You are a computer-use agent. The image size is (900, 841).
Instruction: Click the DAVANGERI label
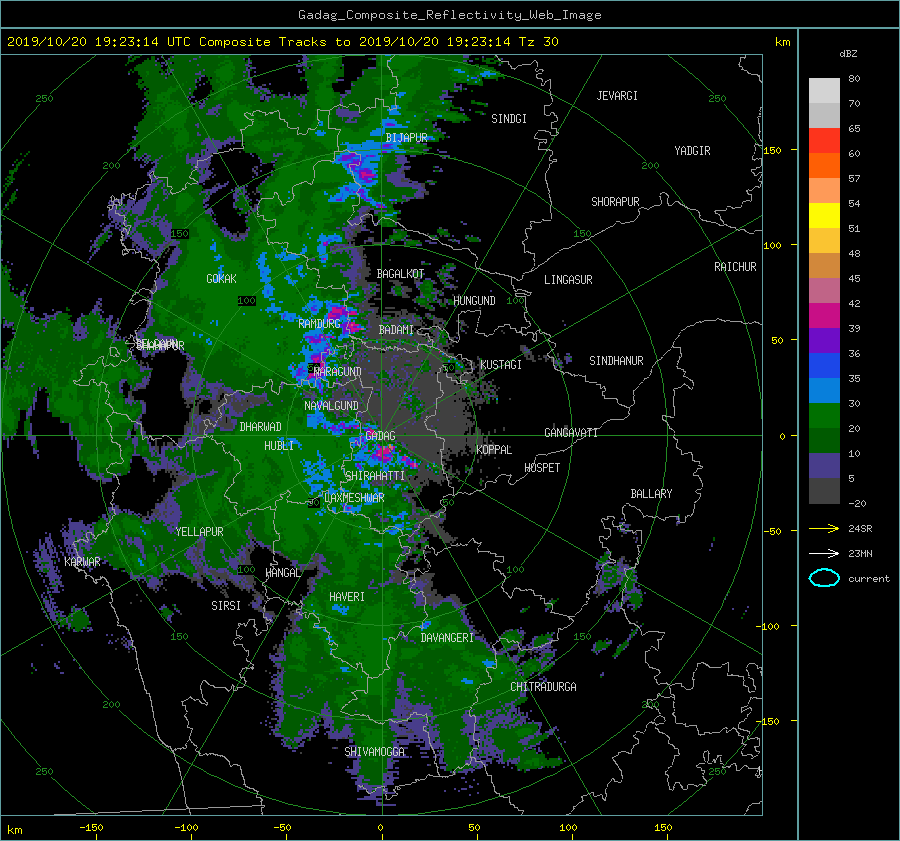447,638
